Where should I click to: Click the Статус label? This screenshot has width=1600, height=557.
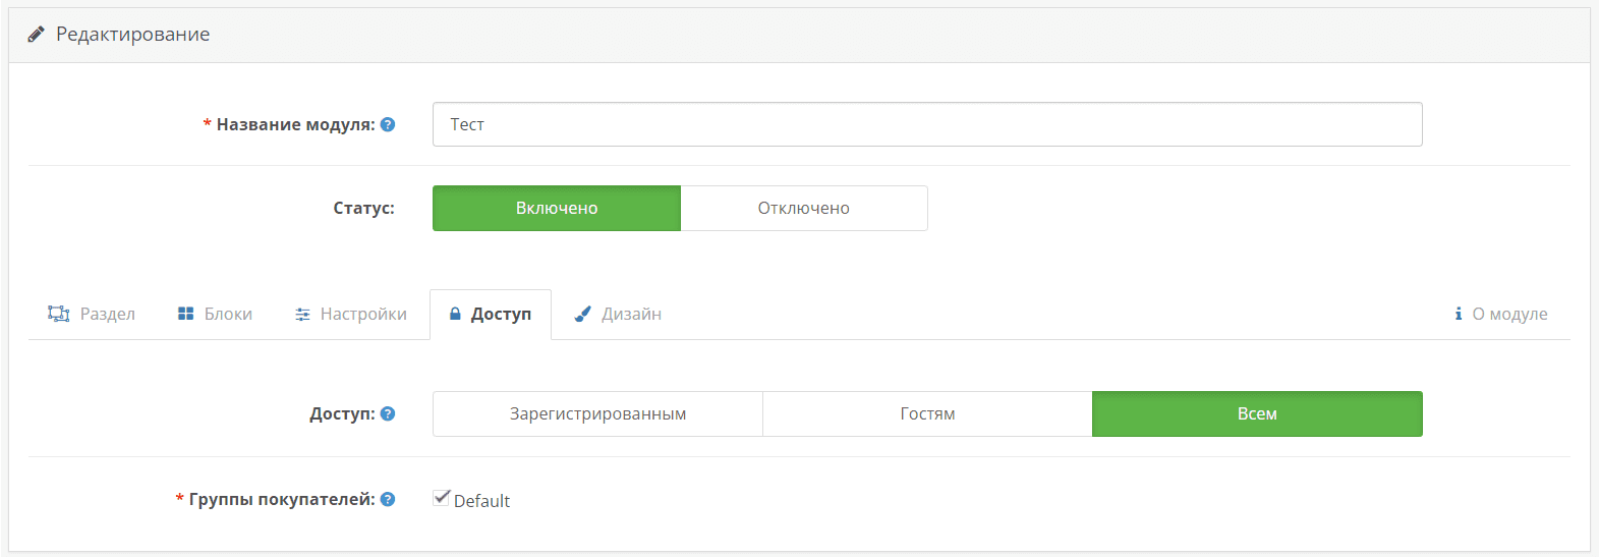tap(364, 208)
